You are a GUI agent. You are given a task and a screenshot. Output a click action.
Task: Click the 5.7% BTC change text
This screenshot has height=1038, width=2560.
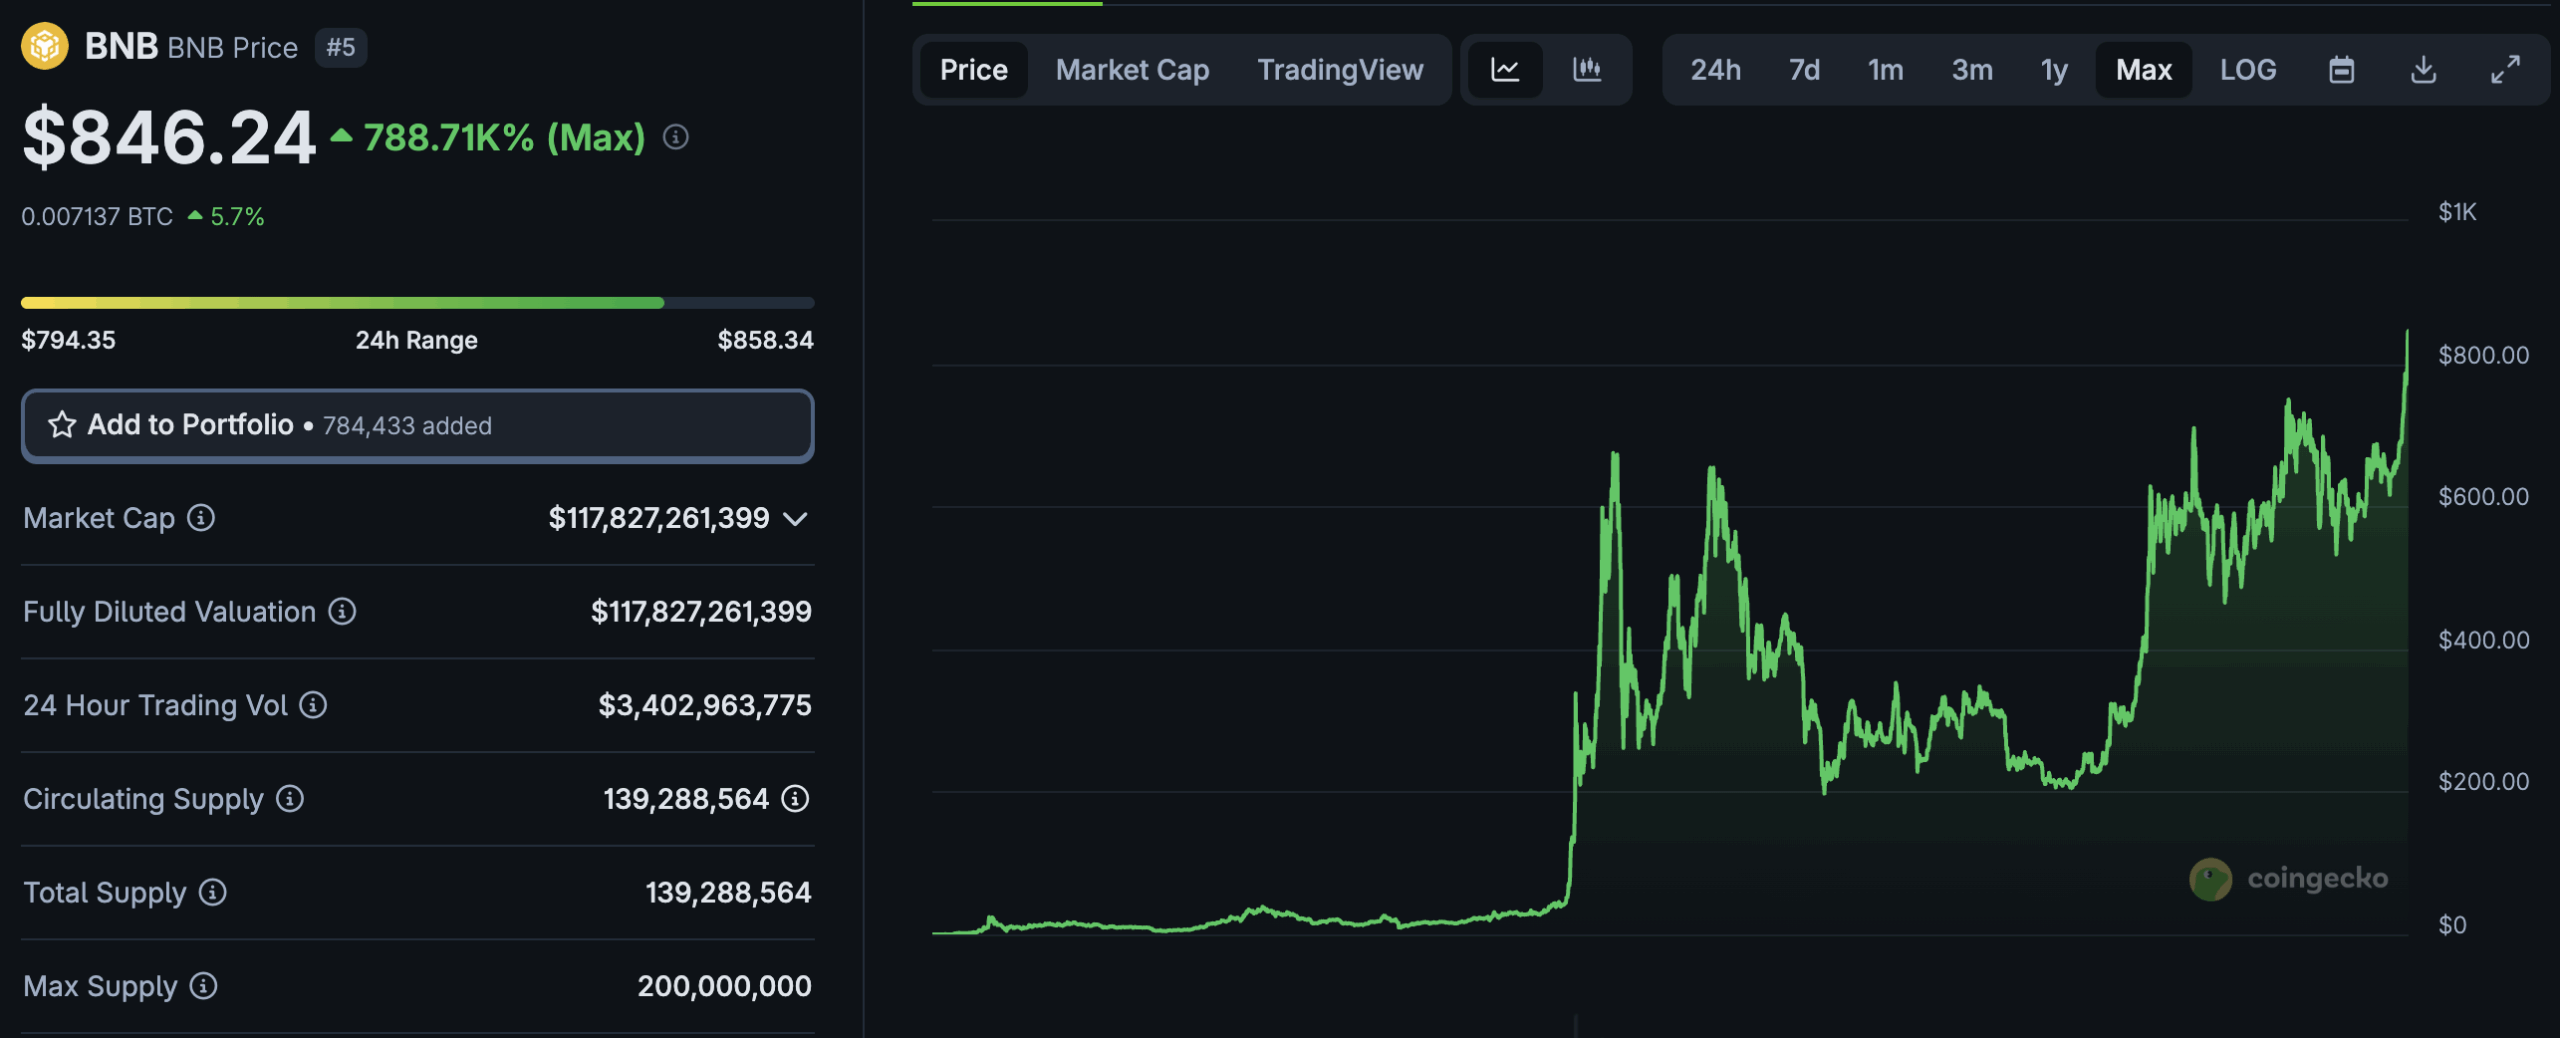pyautogui.click(x=237, y=216)
